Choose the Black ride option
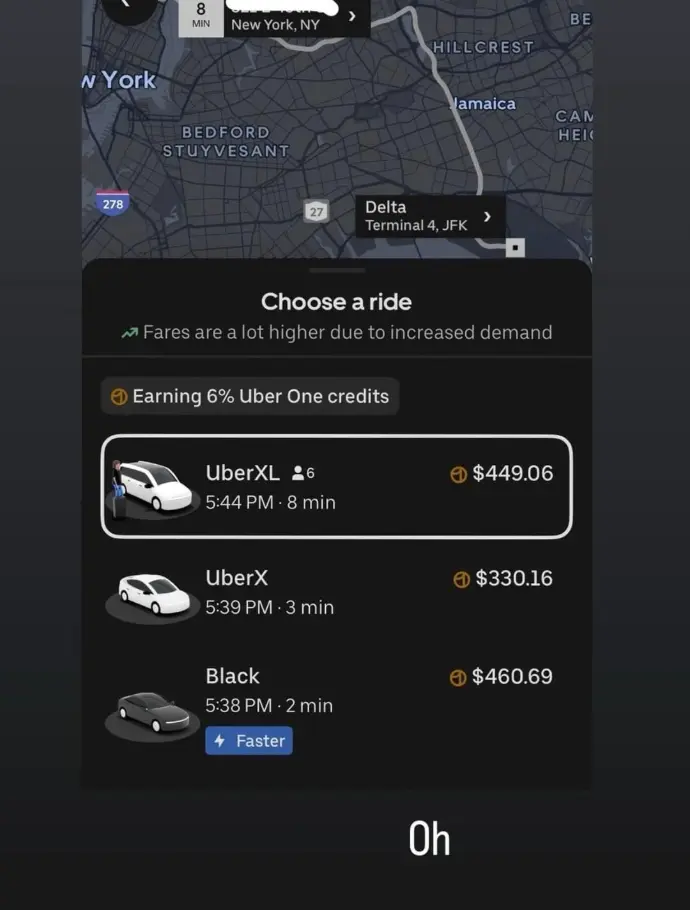The image size is (690, 910). coord(336,705)
